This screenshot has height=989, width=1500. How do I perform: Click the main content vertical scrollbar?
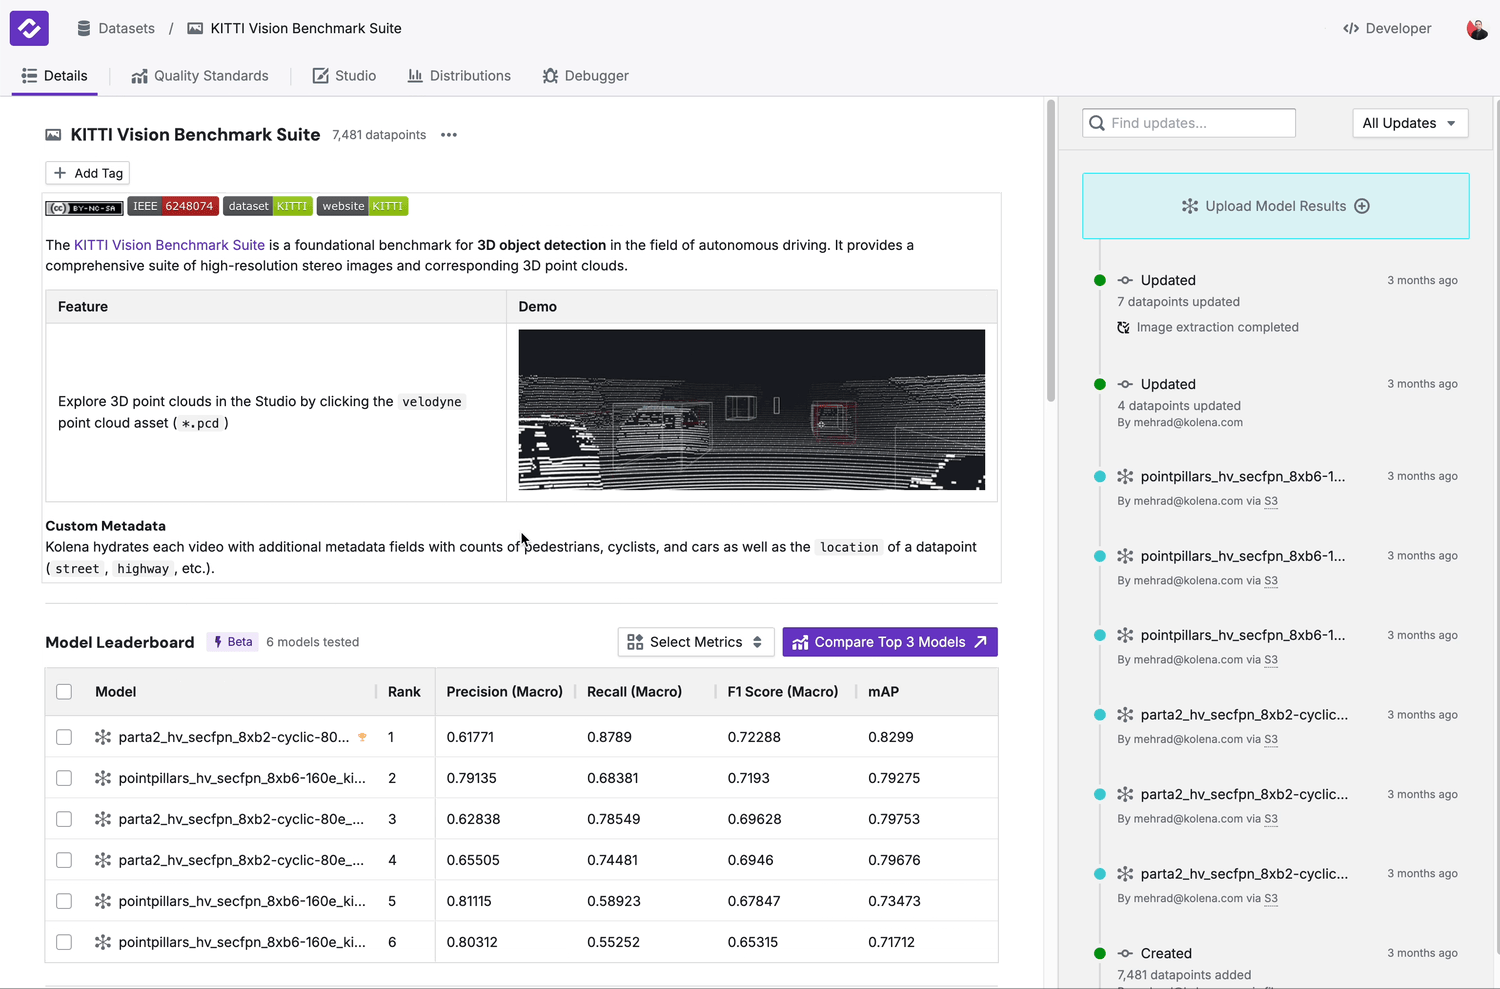(1050, 250)
